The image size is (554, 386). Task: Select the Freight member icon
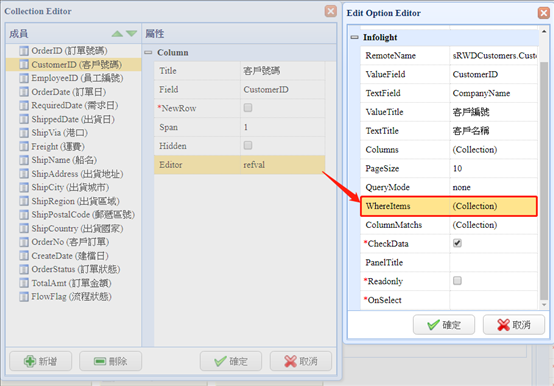pyautogui.click(x=24, y=146)
